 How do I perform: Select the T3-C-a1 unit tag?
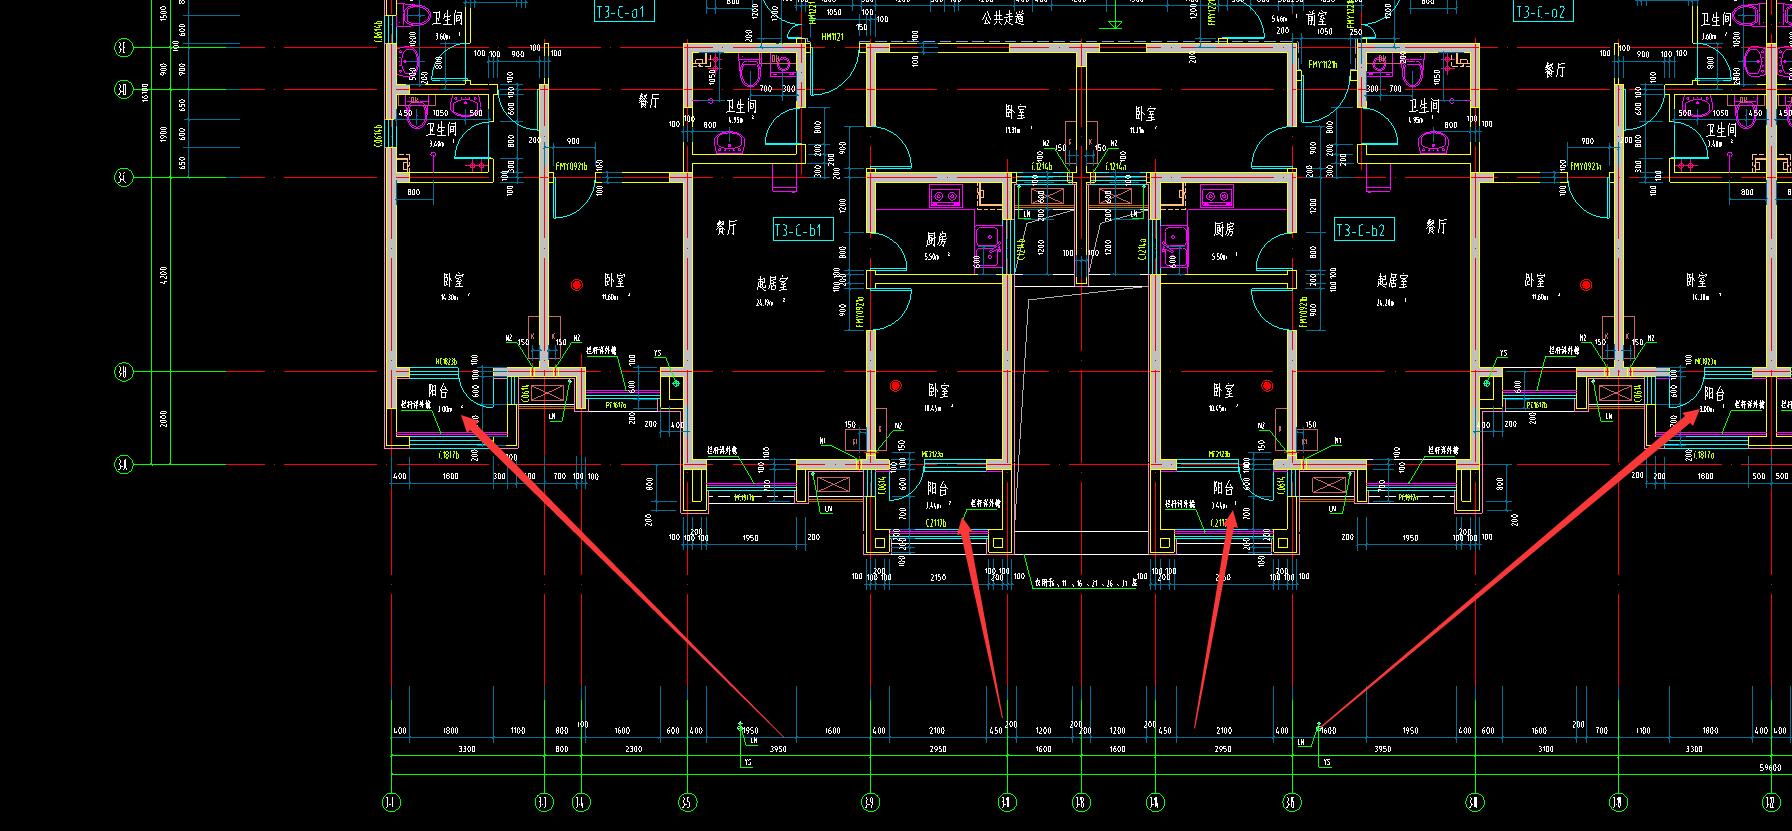pos(623,12)
